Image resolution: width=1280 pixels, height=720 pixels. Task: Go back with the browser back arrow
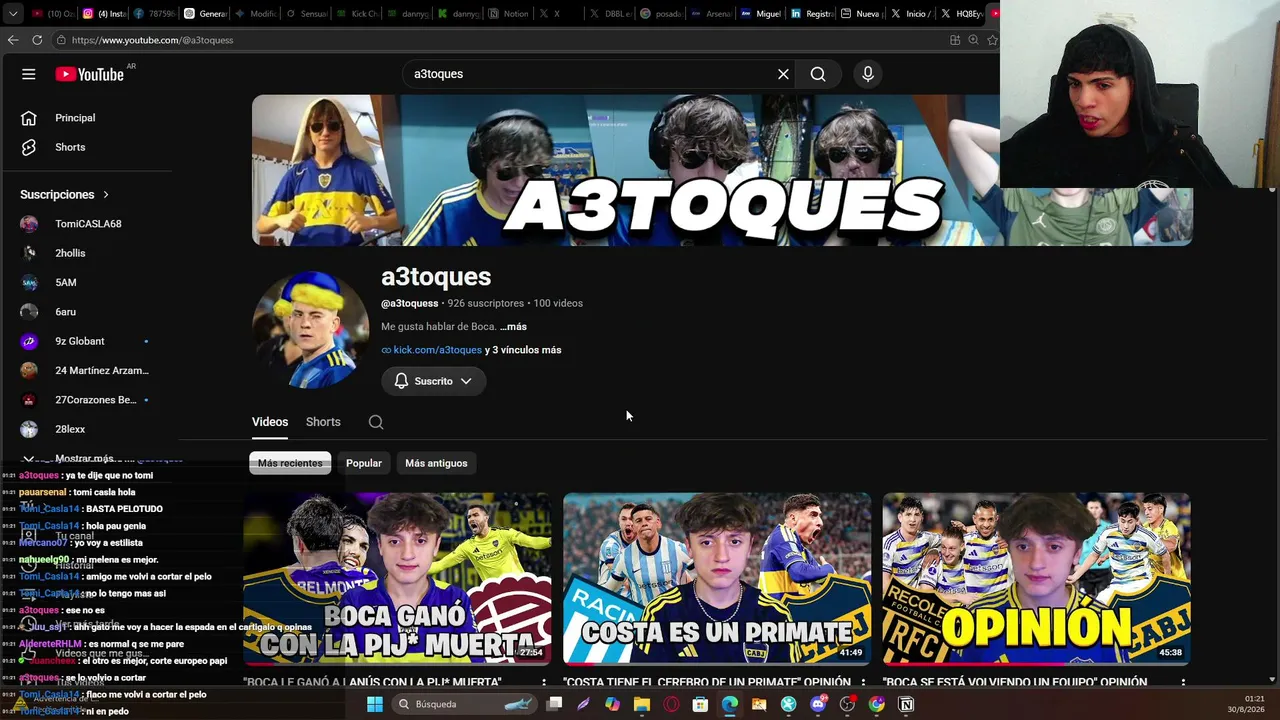click(13, 40)
